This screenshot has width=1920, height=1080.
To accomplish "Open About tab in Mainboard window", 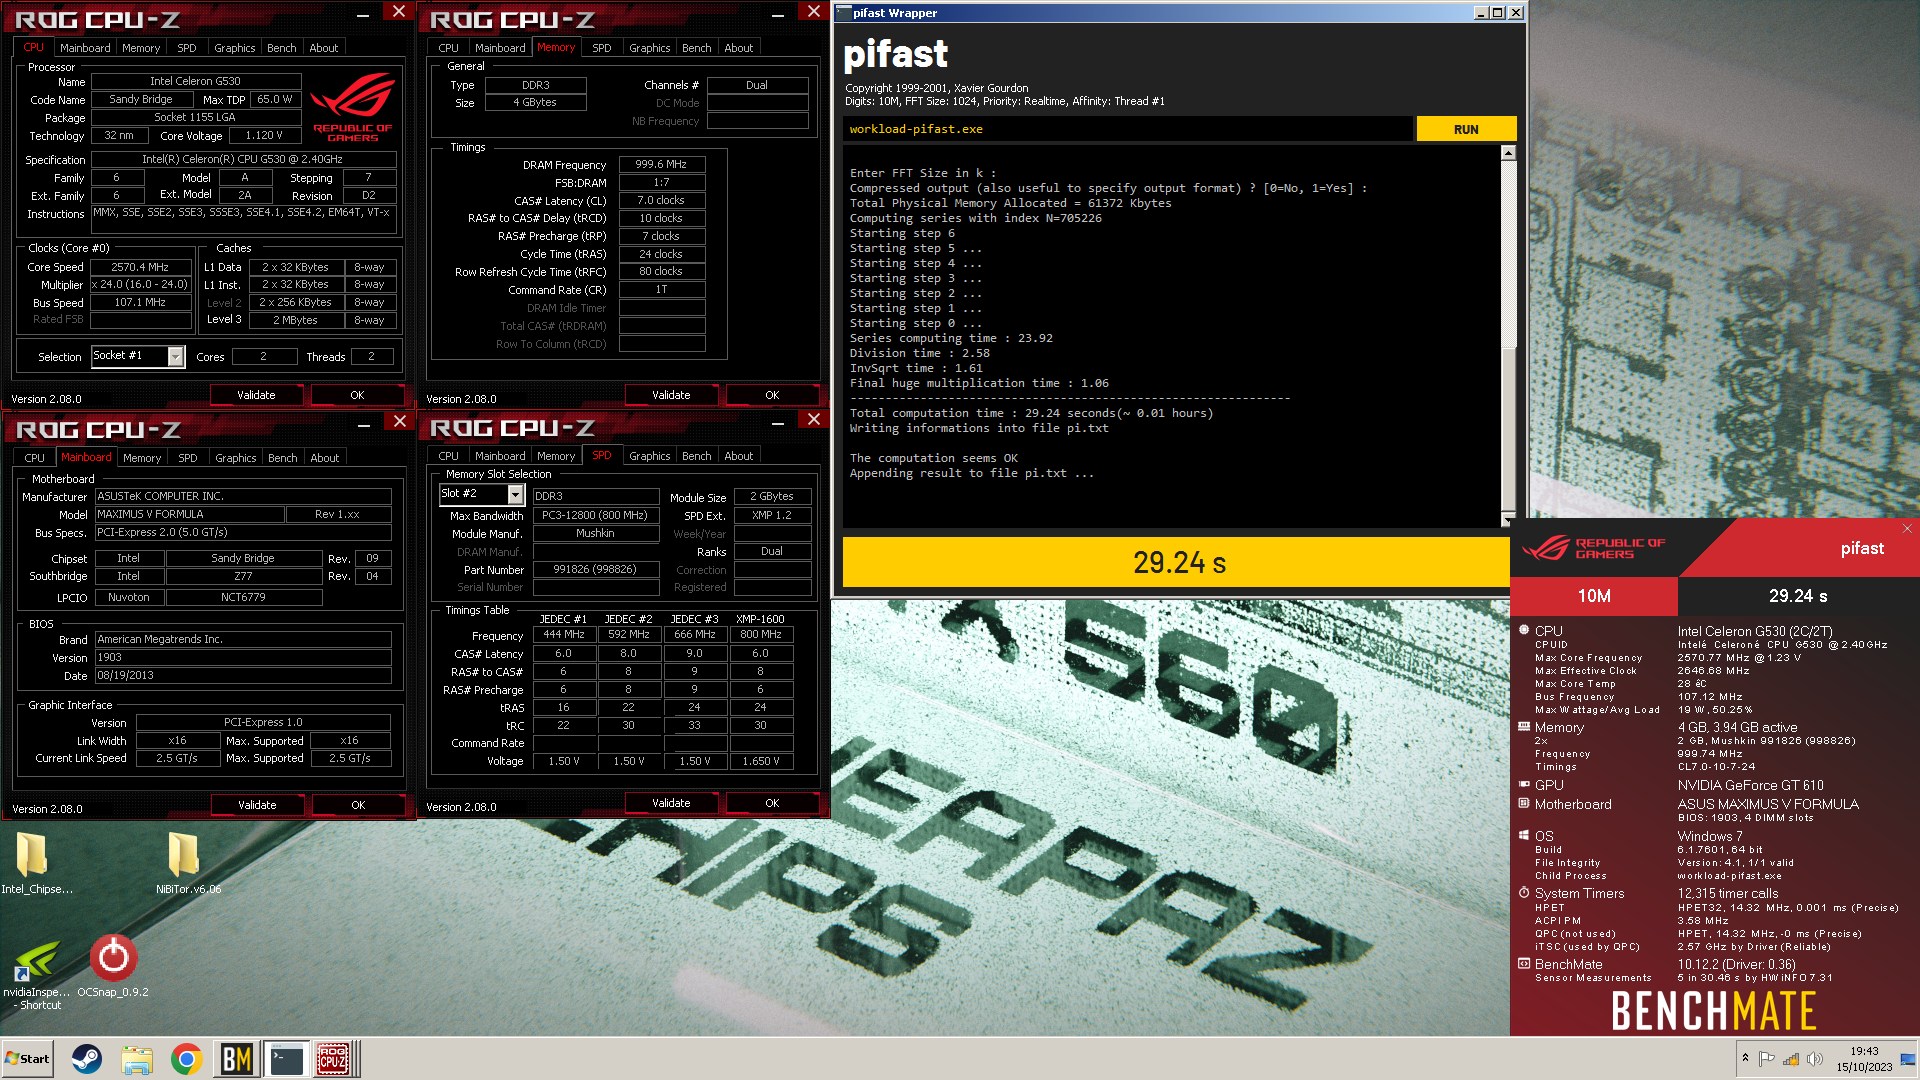I will click(x=324, y=458).
